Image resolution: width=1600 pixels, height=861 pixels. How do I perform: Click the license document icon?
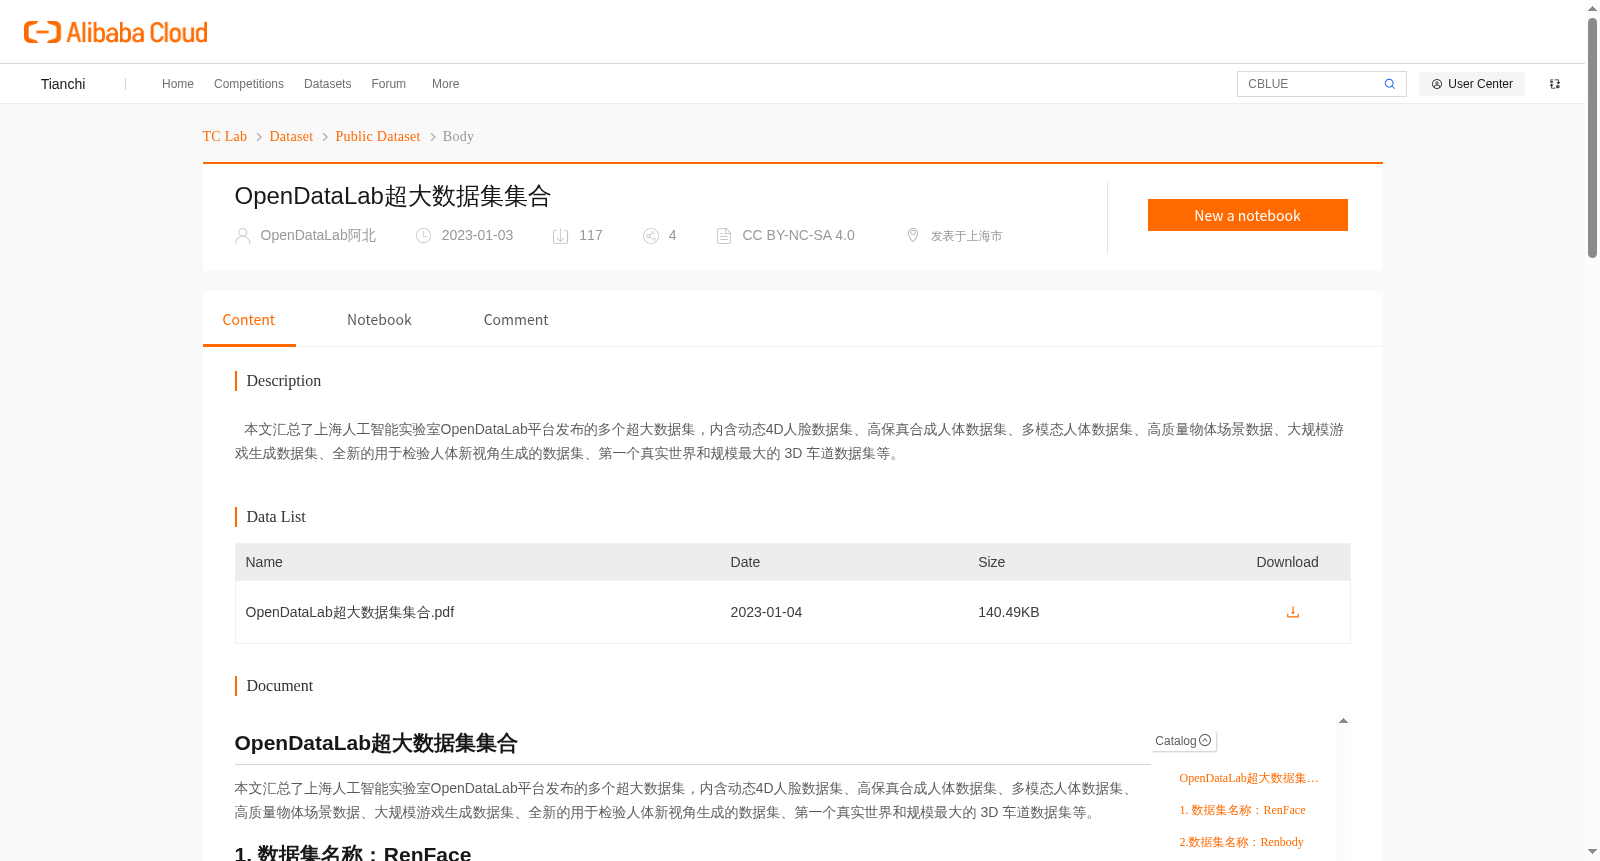coord(724,236)
